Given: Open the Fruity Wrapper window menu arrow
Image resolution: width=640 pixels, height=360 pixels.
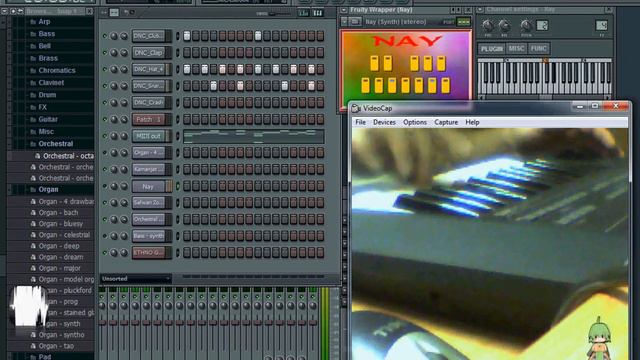Looking at the screenshot, I should [x=344, y=10].
